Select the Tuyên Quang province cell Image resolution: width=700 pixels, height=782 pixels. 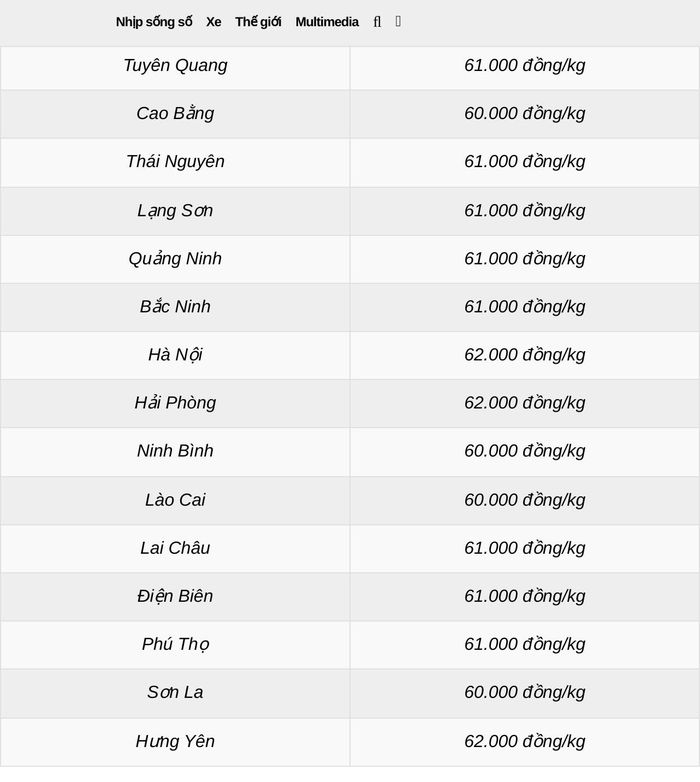[175, 65]
